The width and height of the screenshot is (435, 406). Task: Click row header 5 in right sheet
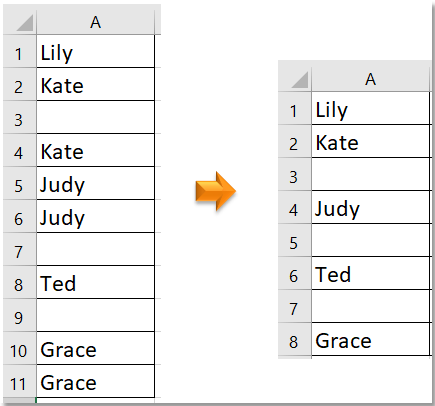[295, 240]
